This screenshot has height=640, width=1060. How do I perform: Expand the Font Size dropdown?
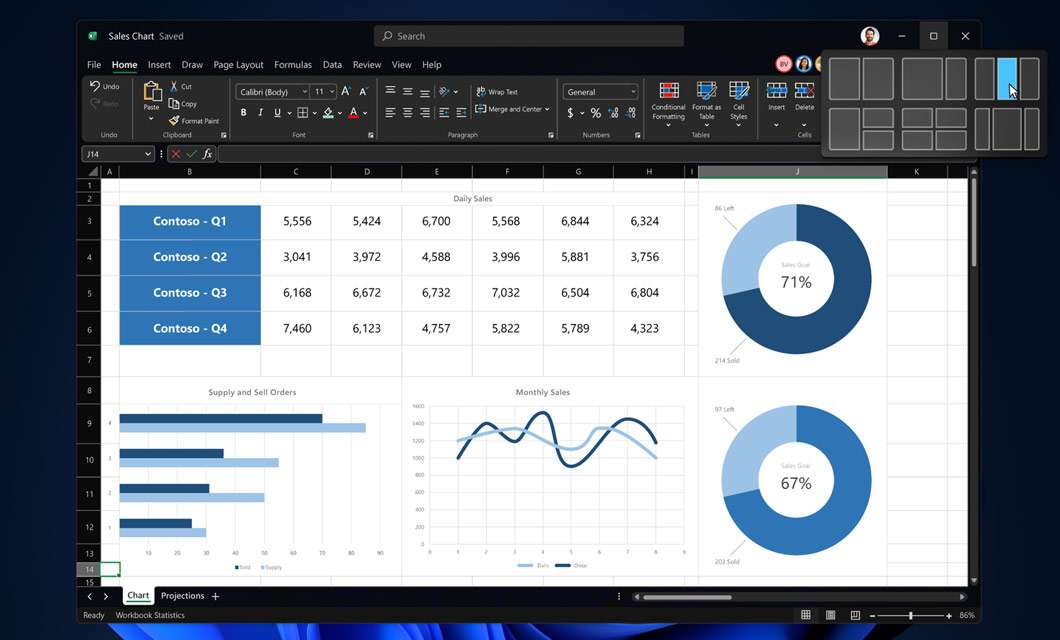click(331, 92)
